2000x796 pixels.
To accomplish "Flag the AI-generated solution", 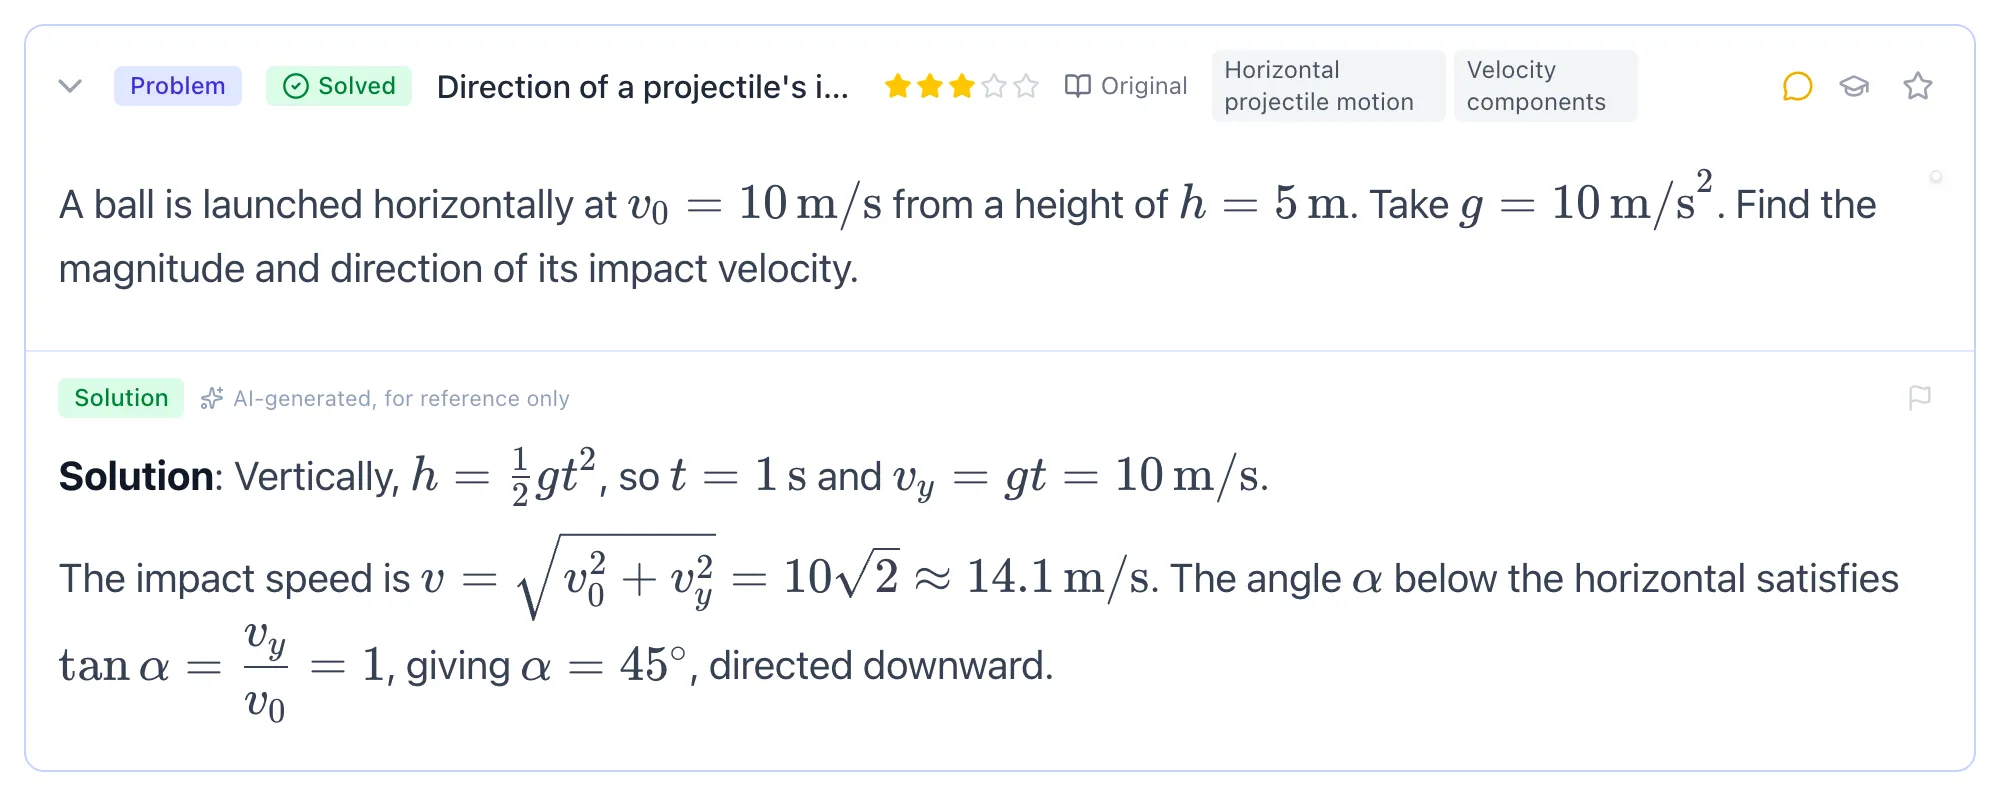I will pyautogui.click(x=1919, y=398).
